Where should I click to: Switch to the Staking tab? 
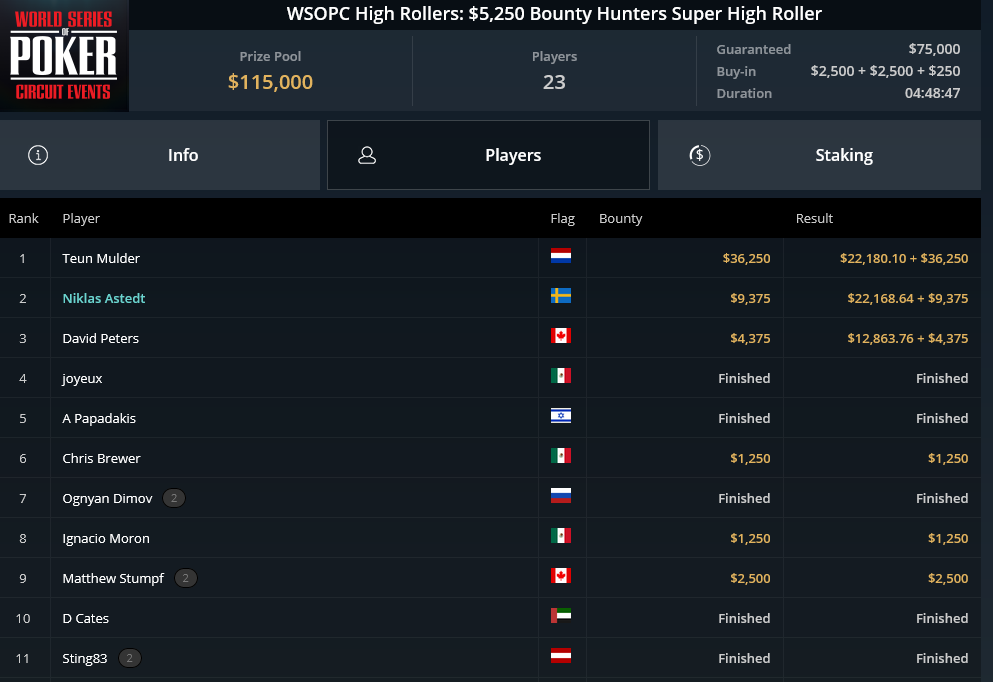tap(819, 155)
